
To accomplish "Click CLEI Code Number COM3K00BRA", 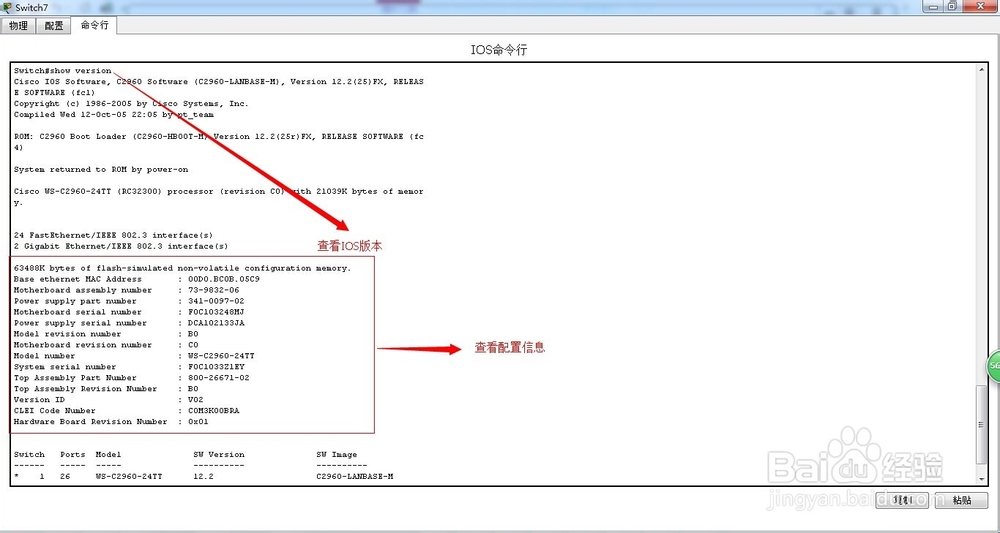I will point(214,411).
